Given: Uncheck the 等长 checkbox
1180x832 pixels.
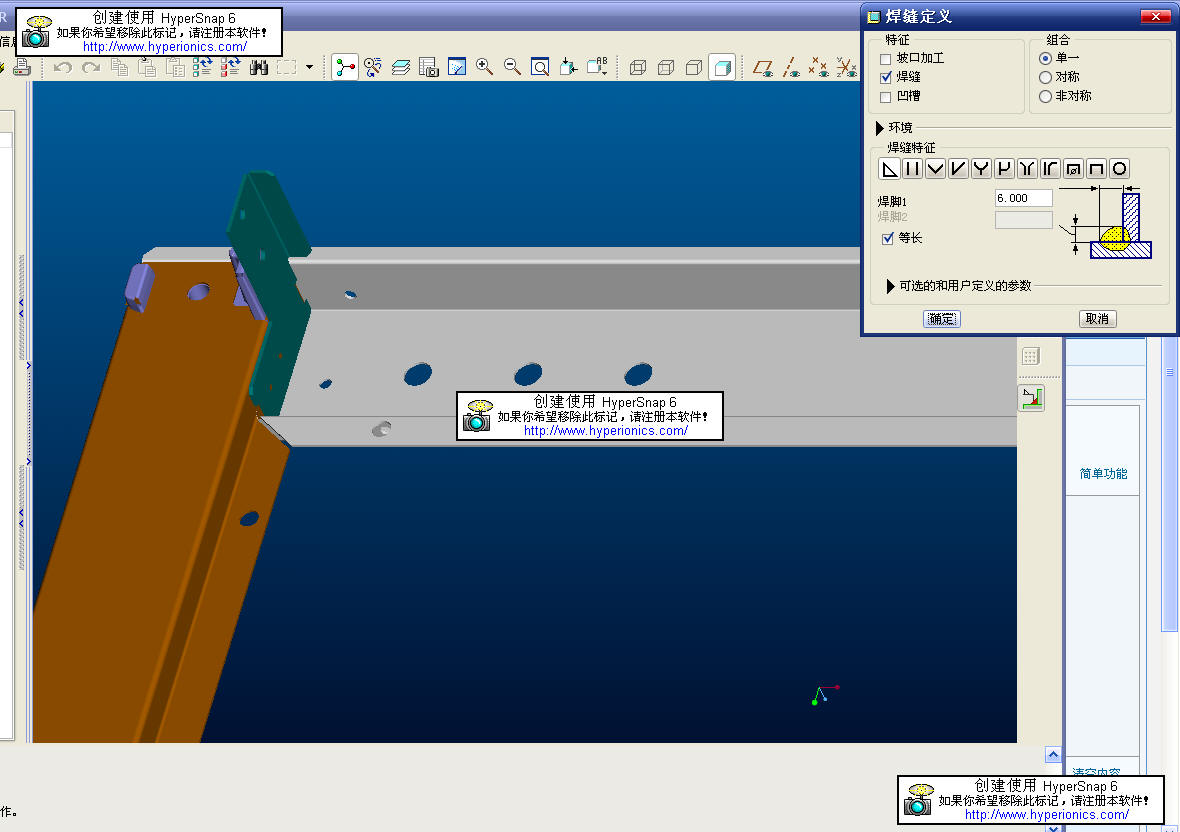Looking at the screenshot, I should pos(888,238).
